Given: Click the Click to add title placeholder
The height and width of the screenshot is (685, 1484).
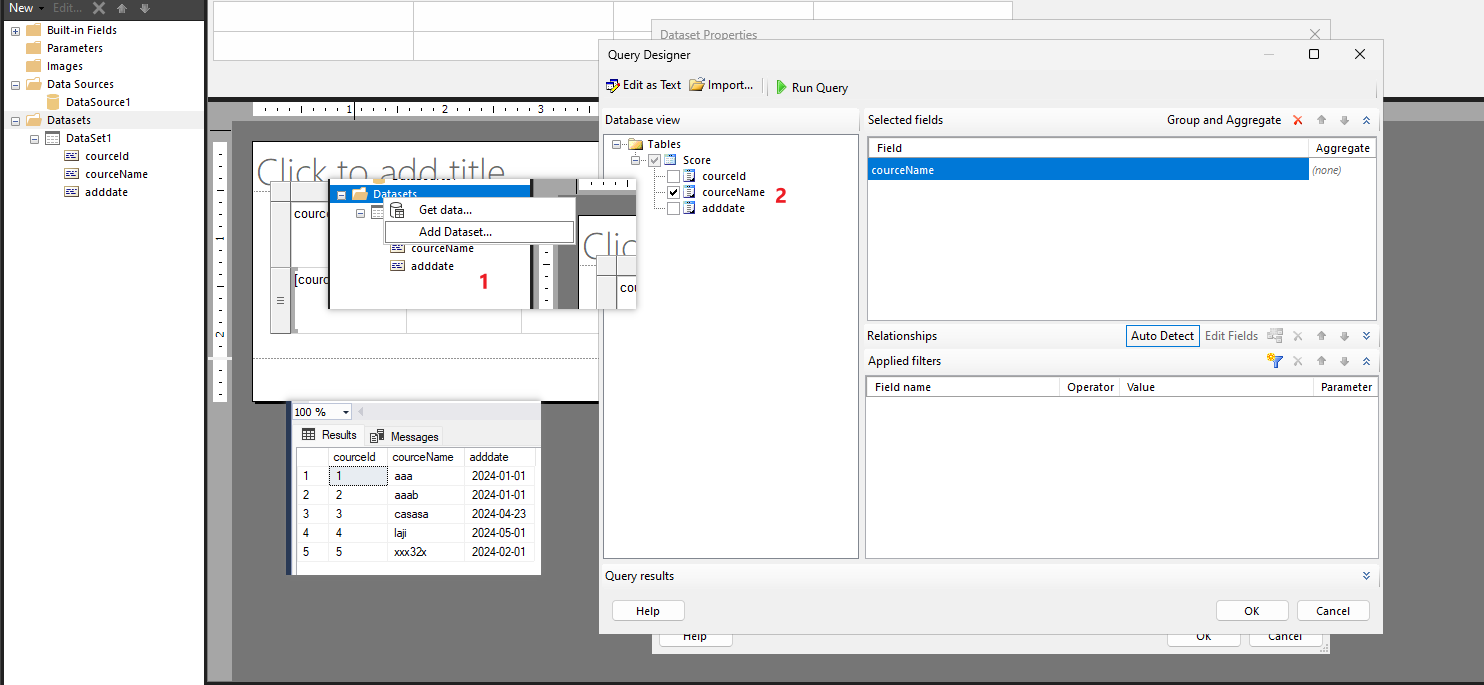Looking at the screenshot, I should [380, 171].
